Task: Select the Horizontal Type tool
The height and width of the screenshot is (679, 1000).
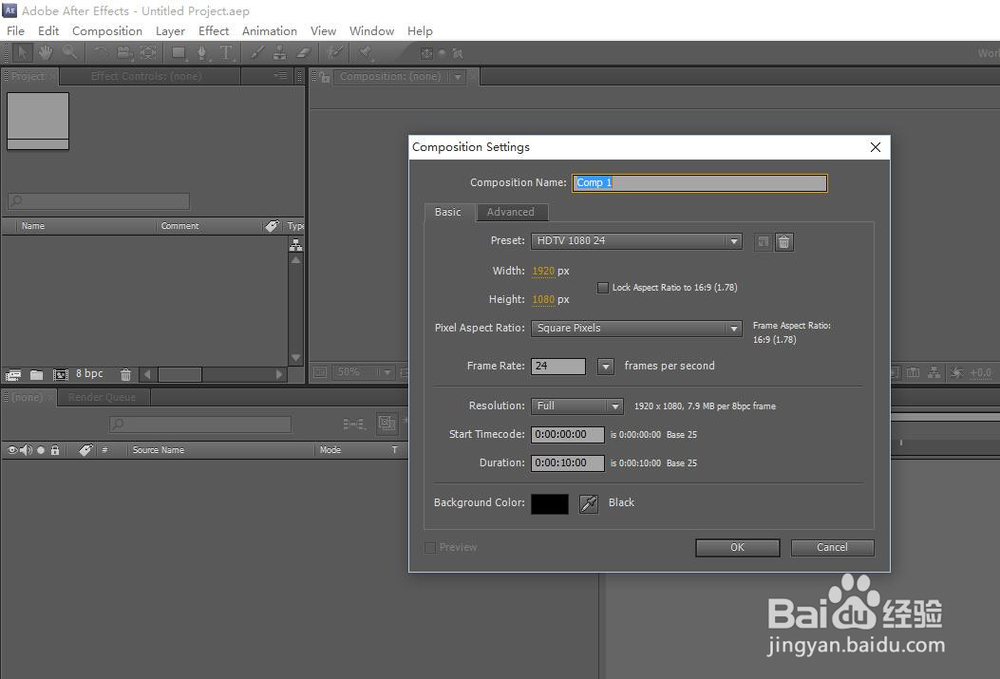Action: click(x=226, y=53)
